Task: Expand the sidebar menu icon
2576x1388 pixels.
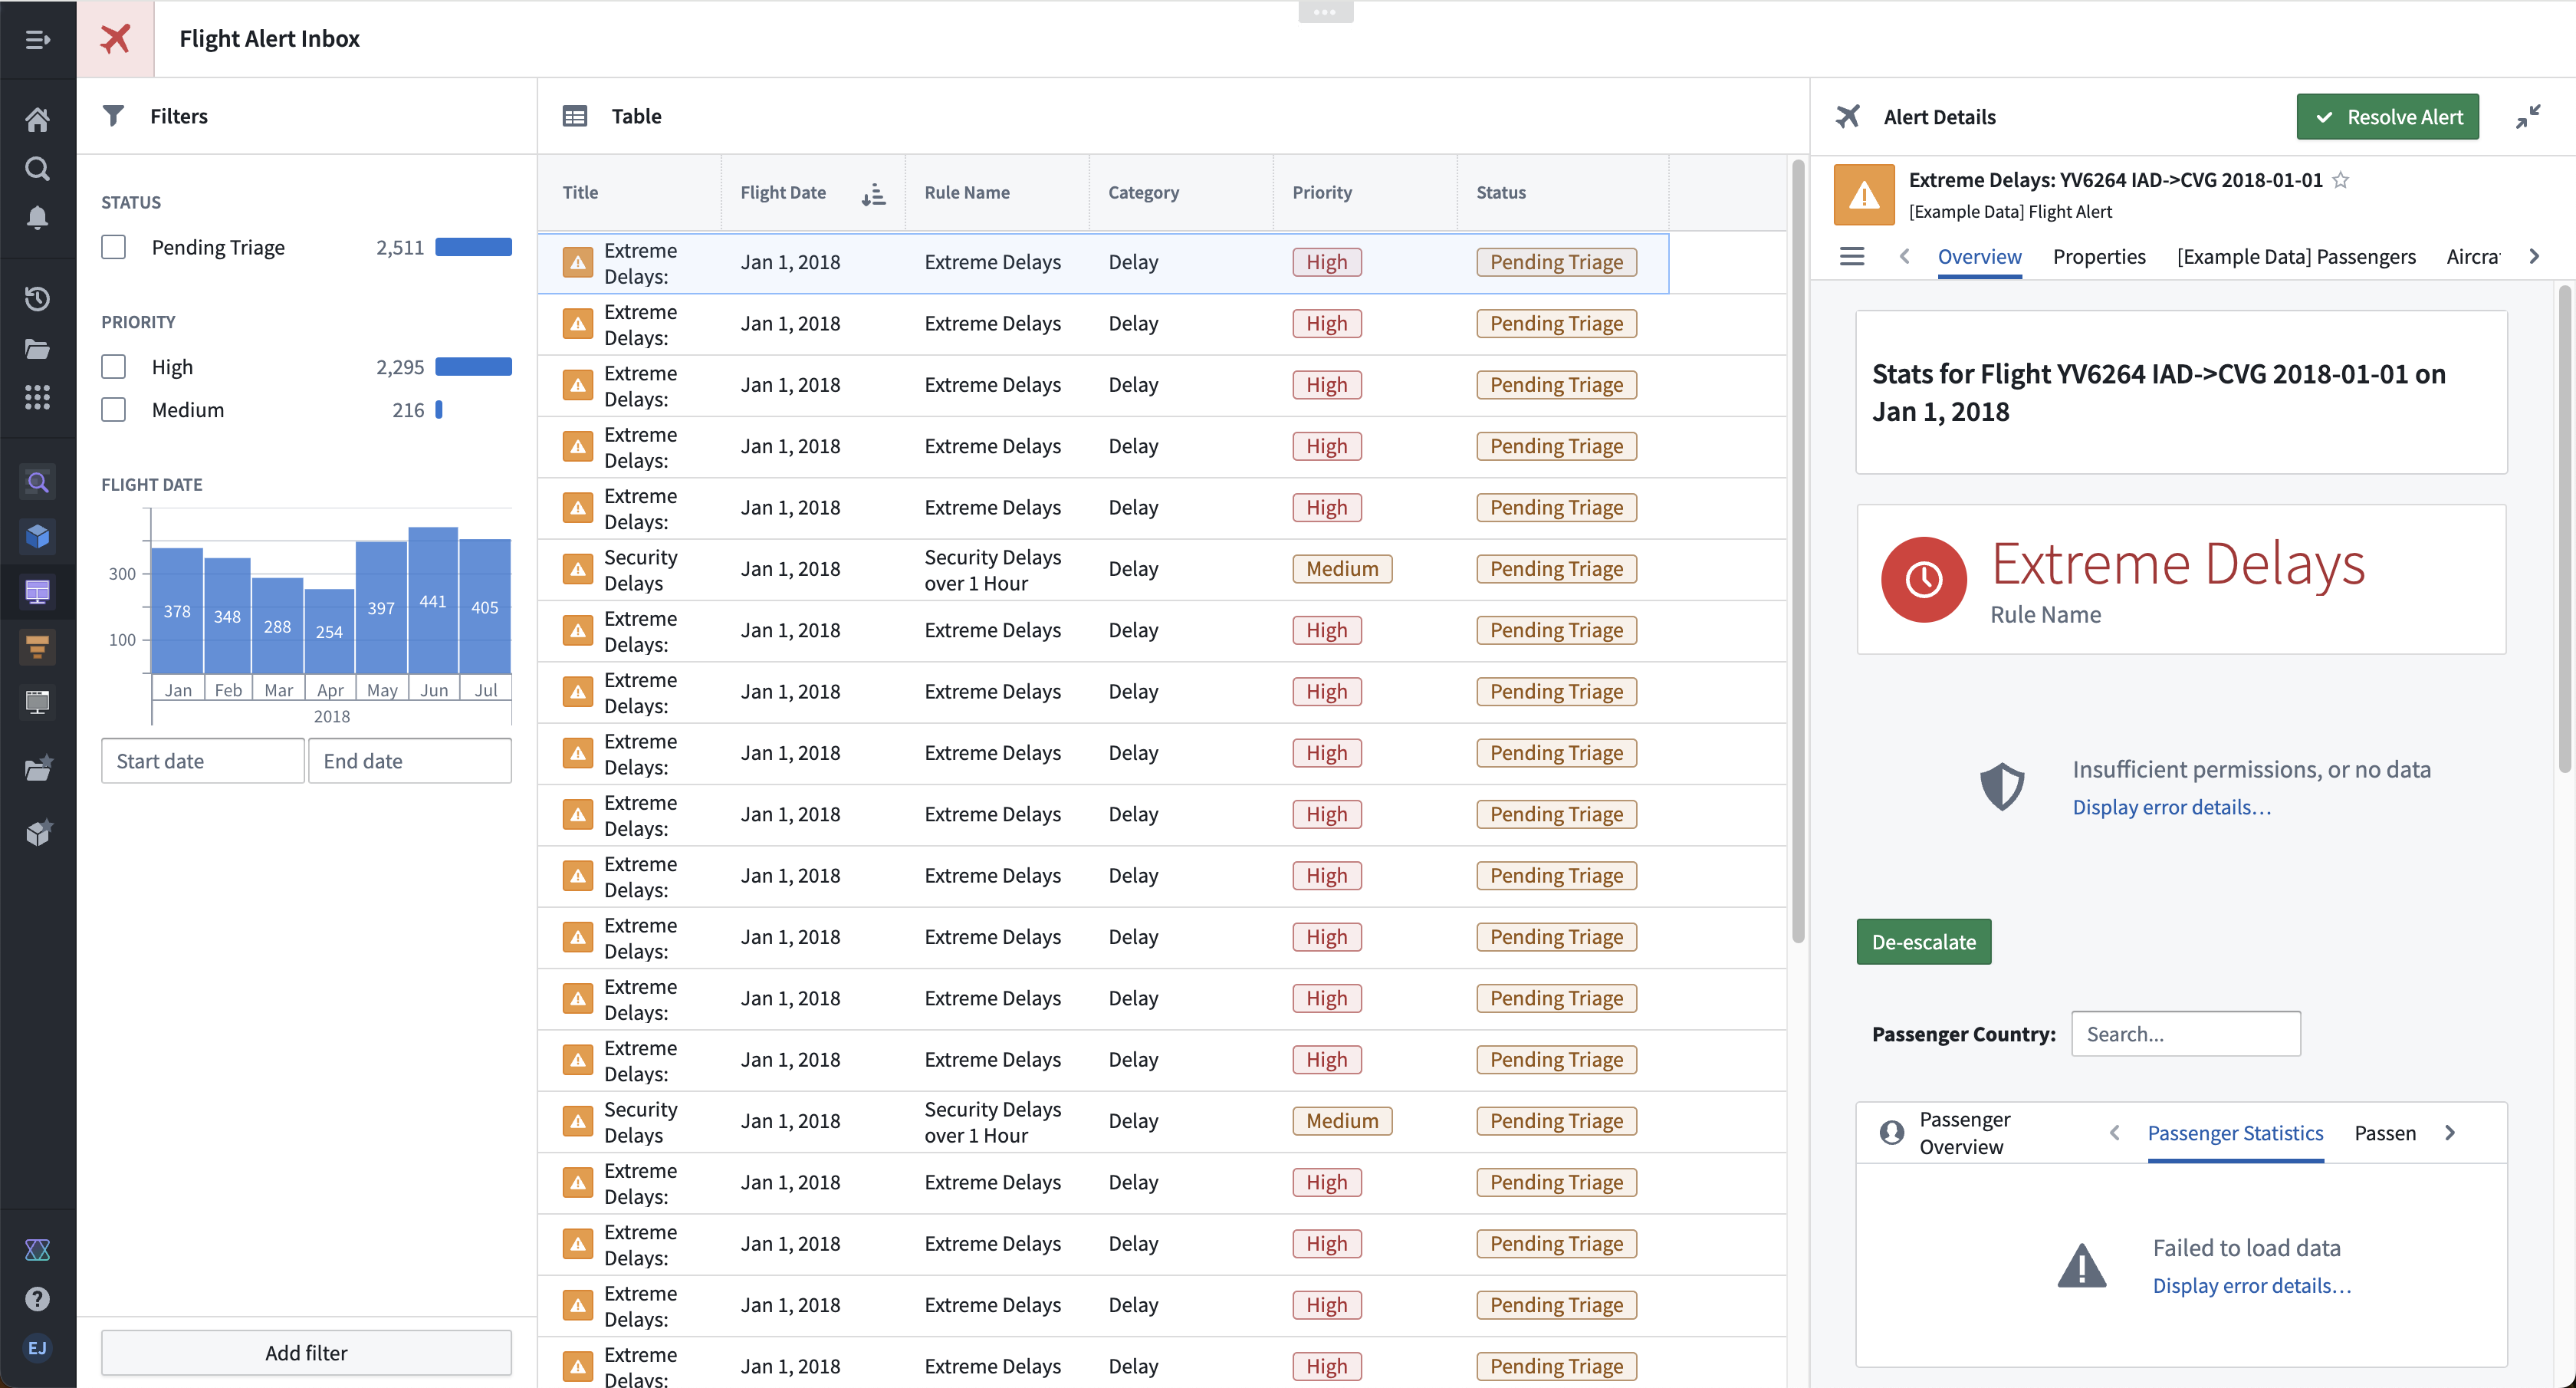Action: coord(37,39)
